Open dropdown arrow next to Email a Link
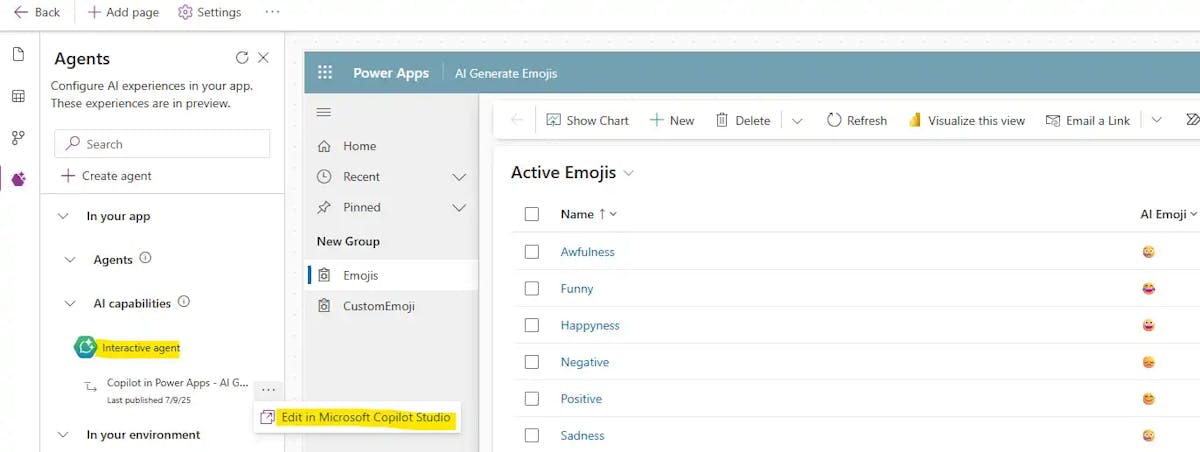Image resolution: width=1200 pixels, height=452 pixels. [x=1156, y=120]
